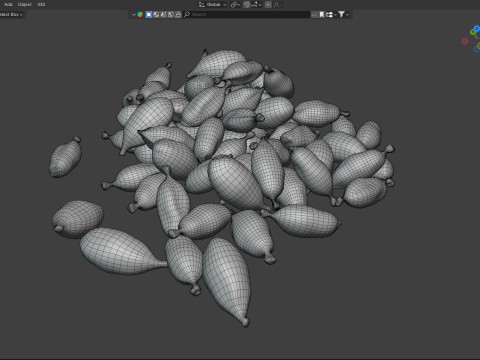This screenshot has height=360, width=480.
Task: Open the display settings icon
Action: pos(329,14)
